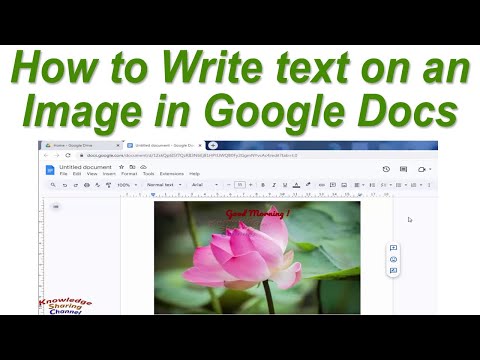Image resolution: width=480 pixels, height=360 pixels.
Task: Select the lotus flower image
Action: [x=257, y=257]
